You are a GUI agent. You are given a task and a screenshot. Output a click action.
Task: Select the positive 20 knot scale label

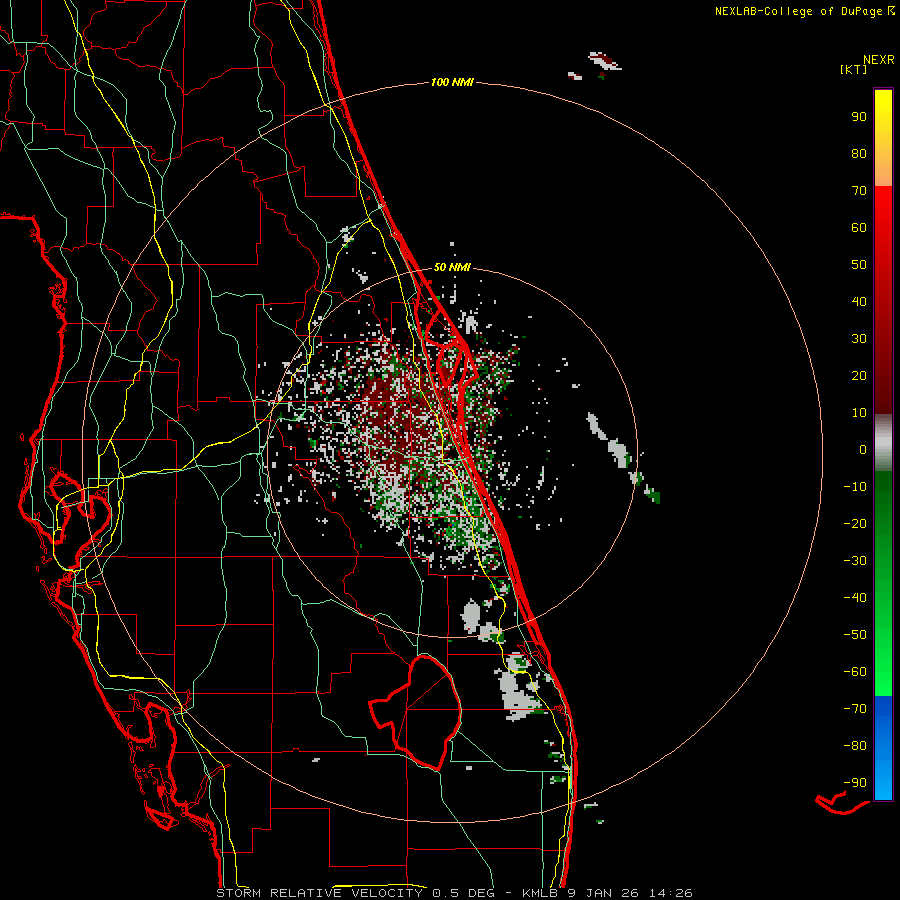(x=859, y=375)
